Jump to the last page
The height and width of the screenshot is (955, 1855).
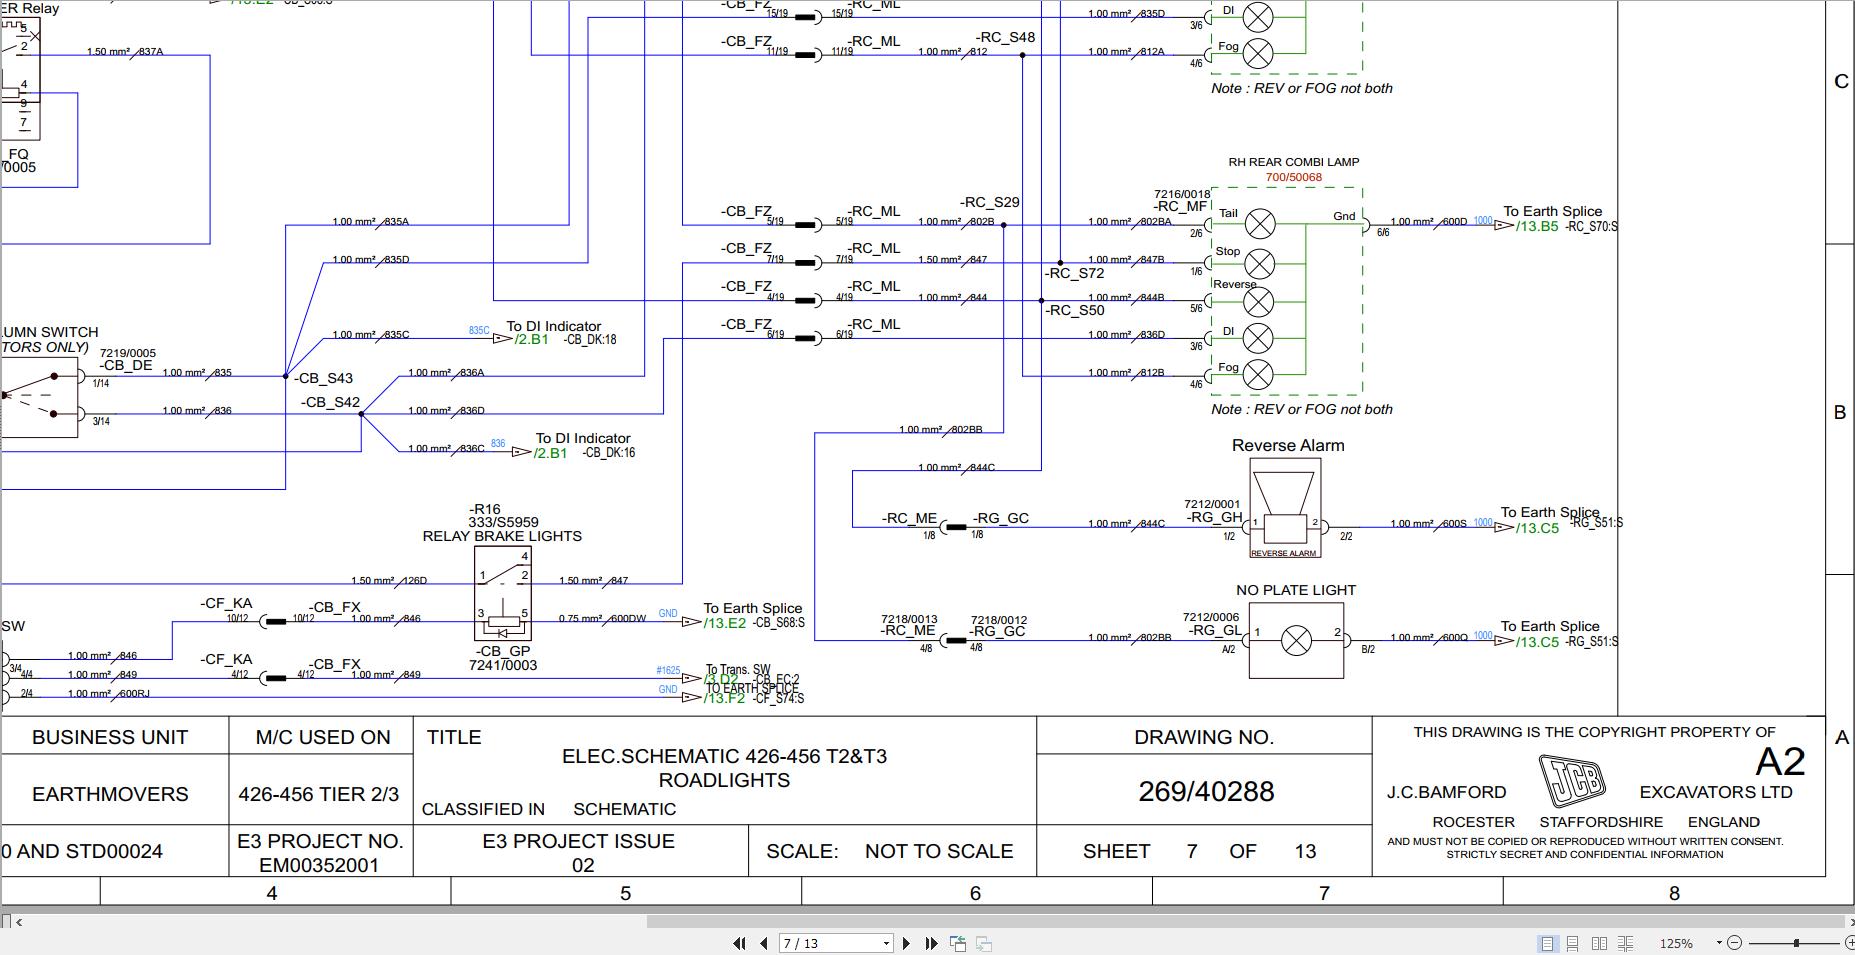pyautogui.click(x=931, y=943)
